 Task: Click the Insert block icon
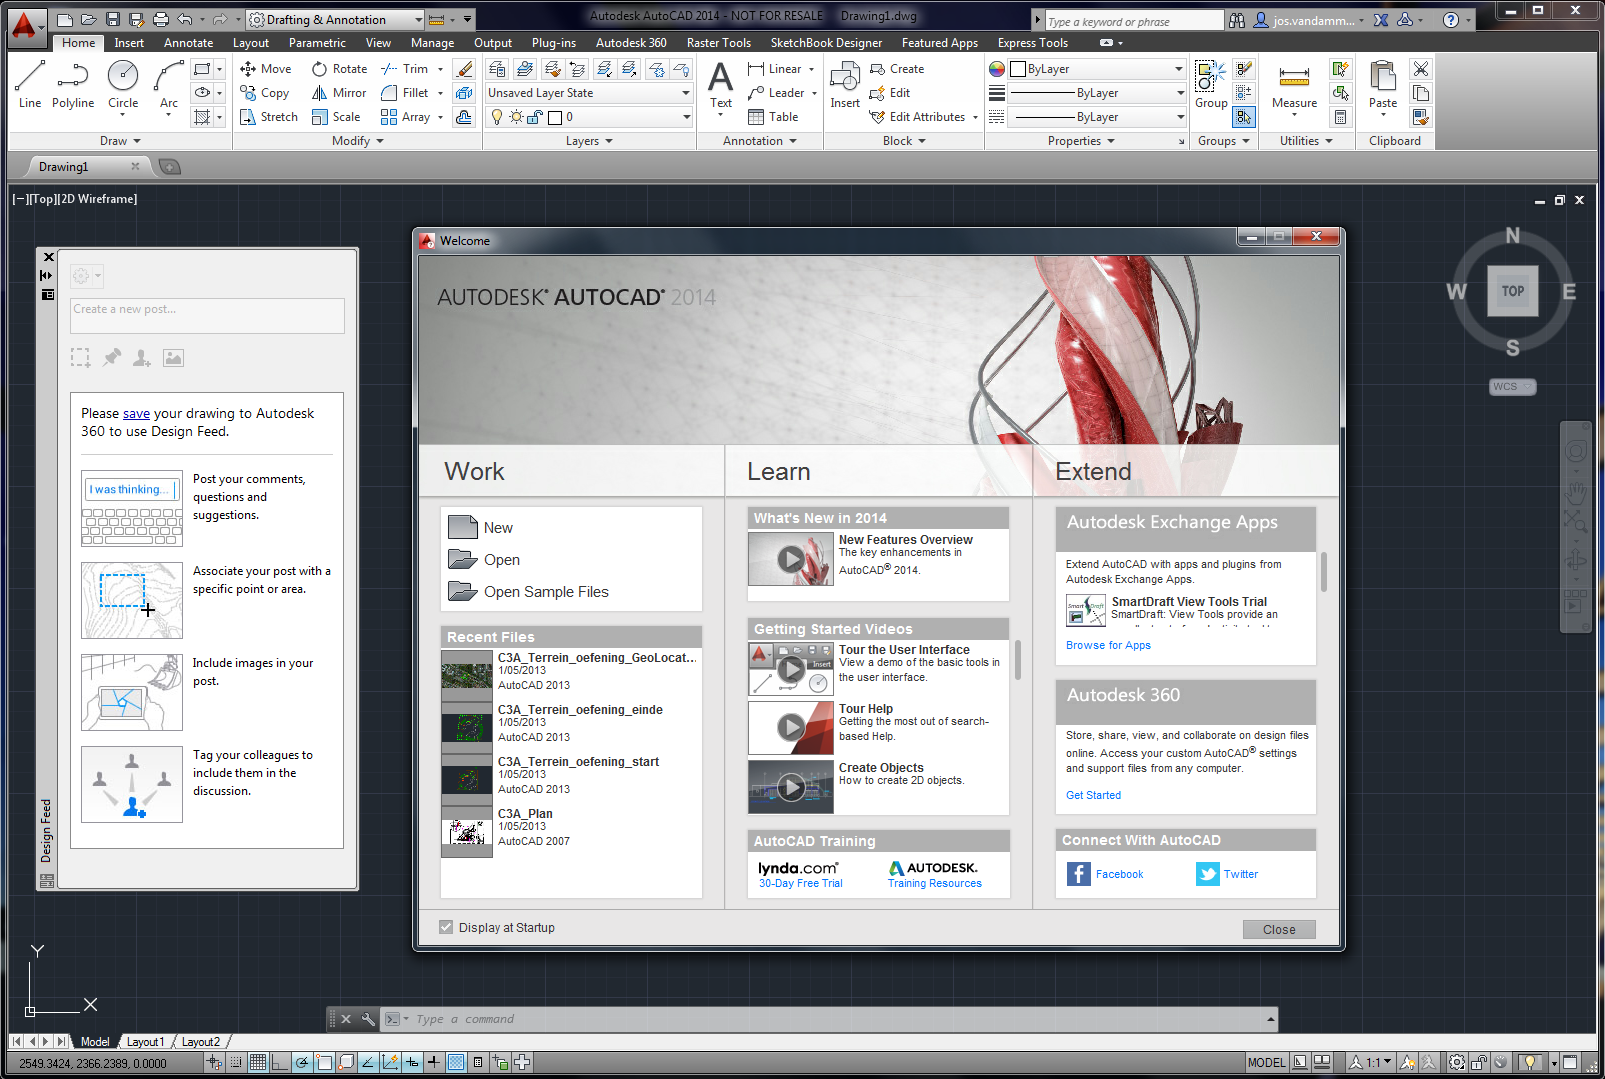[x=845, y=85]
